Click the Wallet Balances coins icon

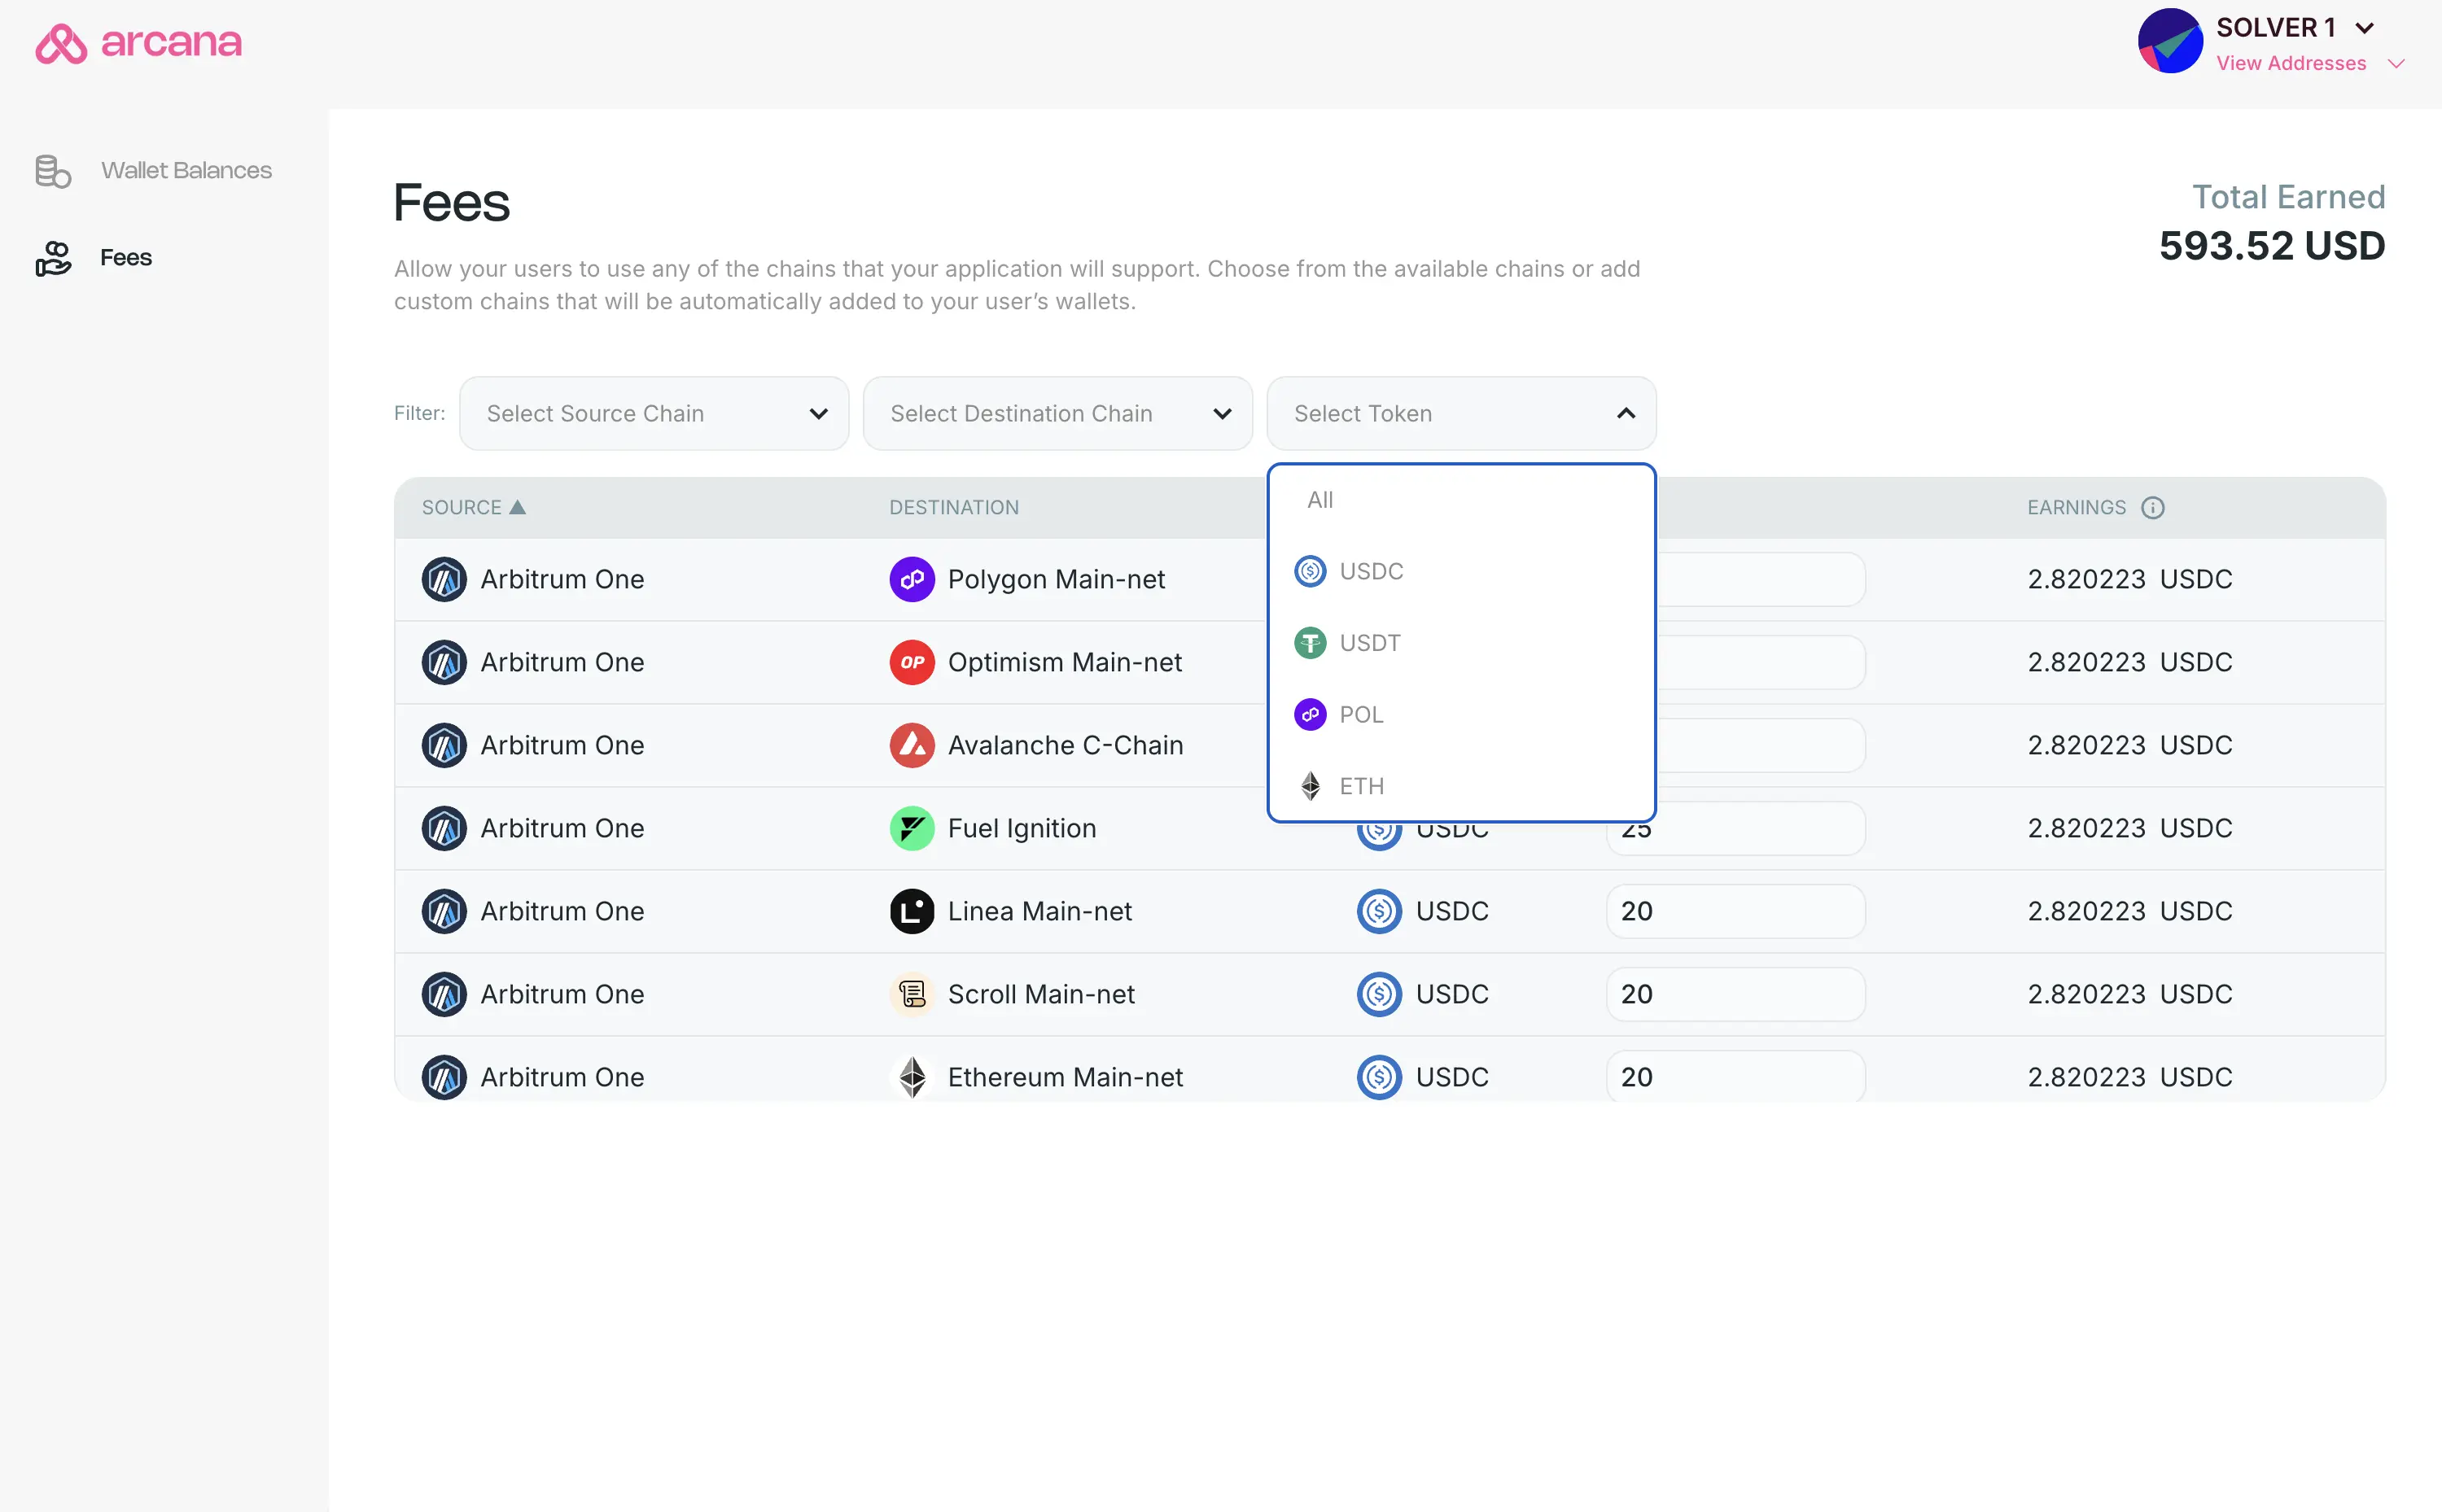click(x=53, y=171)
